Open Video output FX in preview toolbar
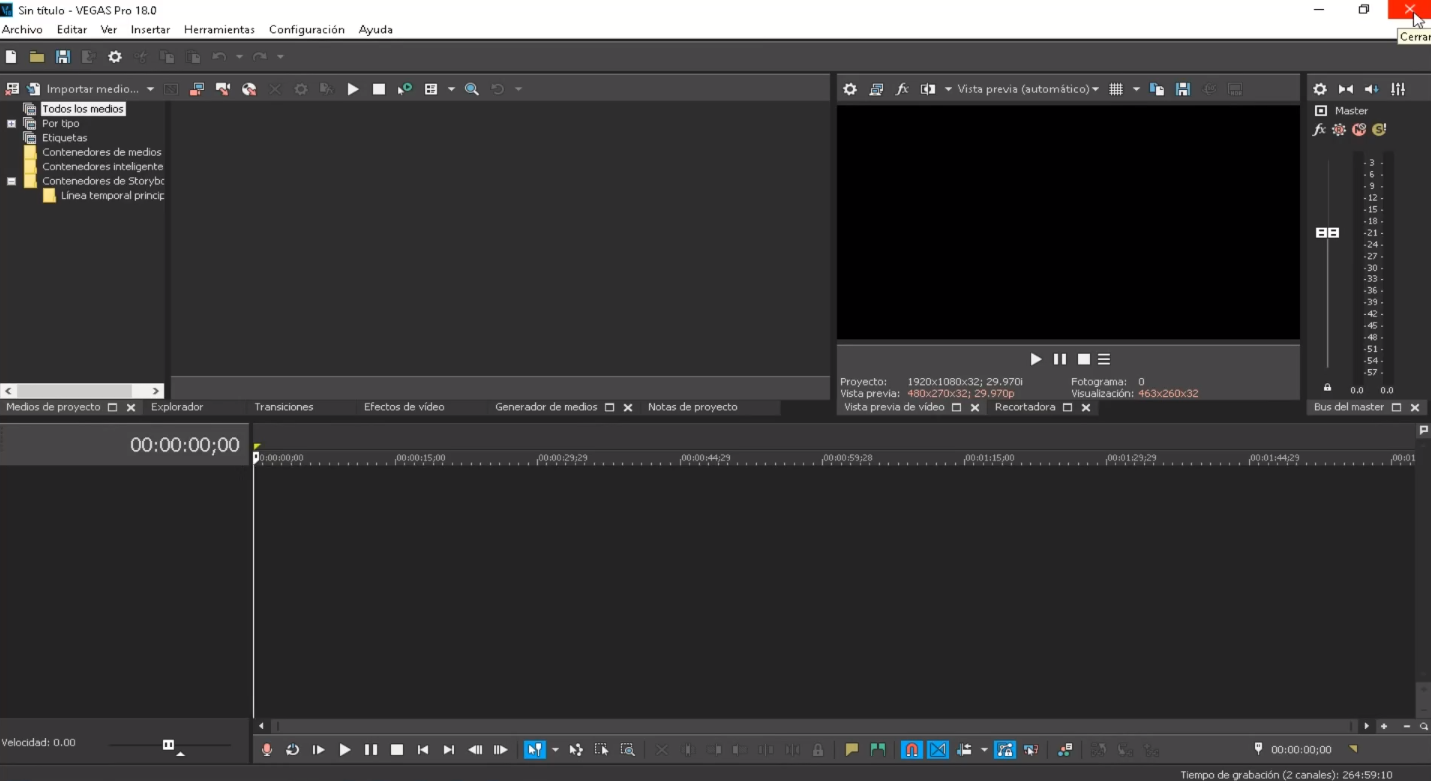The image size is (1431, 781). coord(902,89)
